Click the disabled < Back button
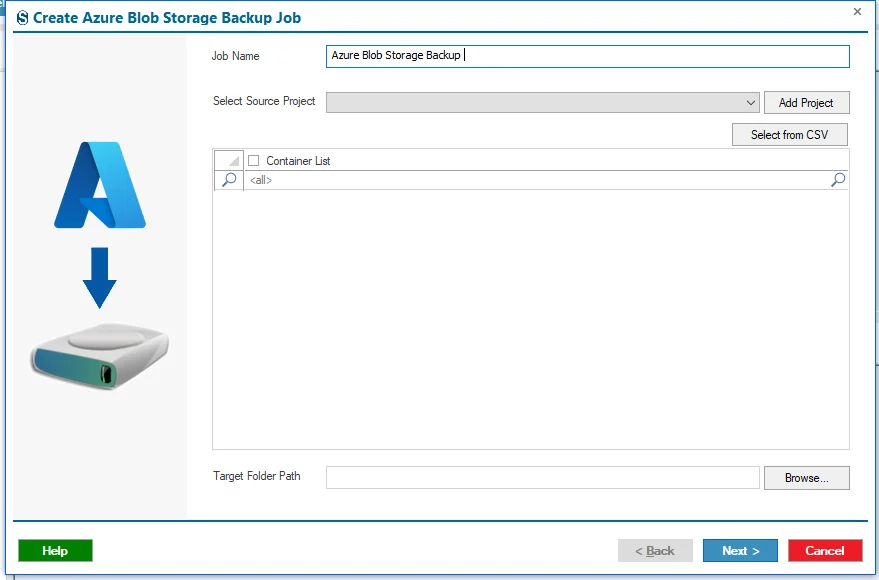Viewport: 879px width, 580px height. click(x=655, y=550)
